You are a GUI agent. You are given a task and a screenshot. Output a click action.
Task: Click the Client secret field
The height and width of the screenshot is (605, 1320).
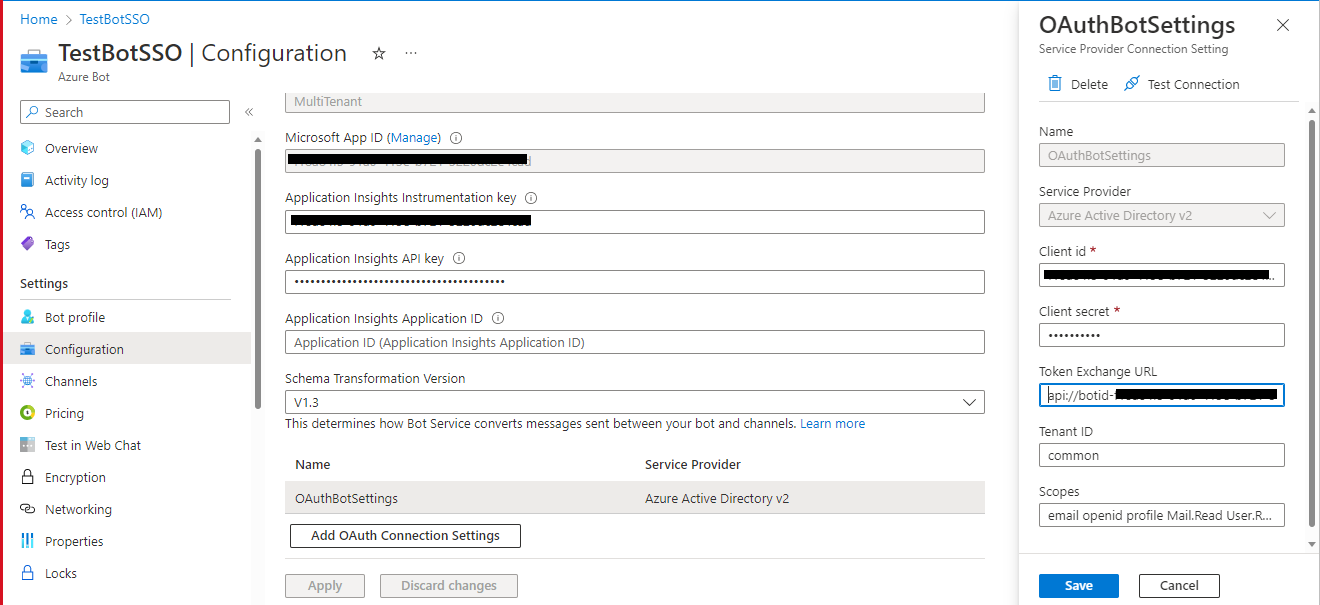pos(1162,335)
